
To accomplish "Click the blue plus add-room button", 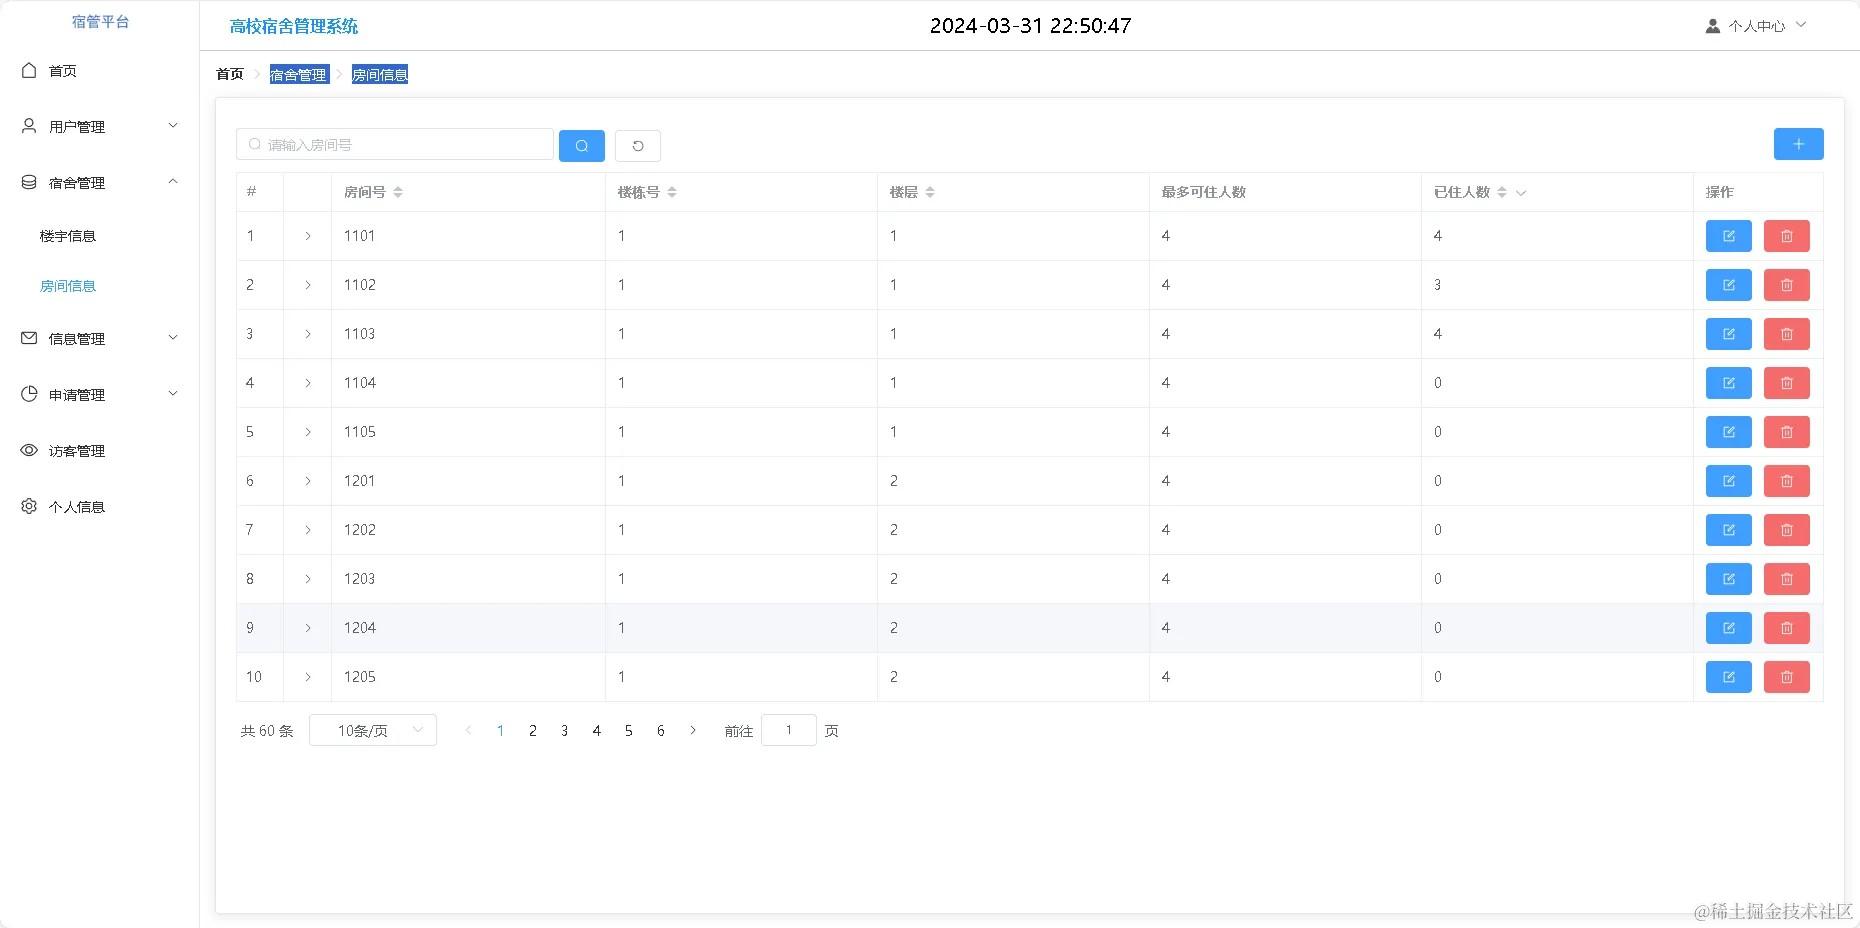I will click(1798, 144).
